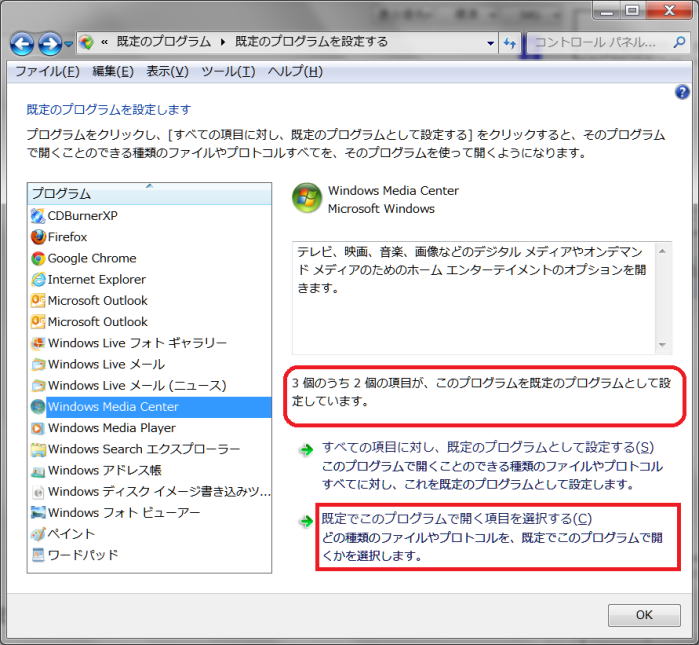Select Windows Media Player in the list
Screen dimensions: 699x645
(x=149, y=428)
